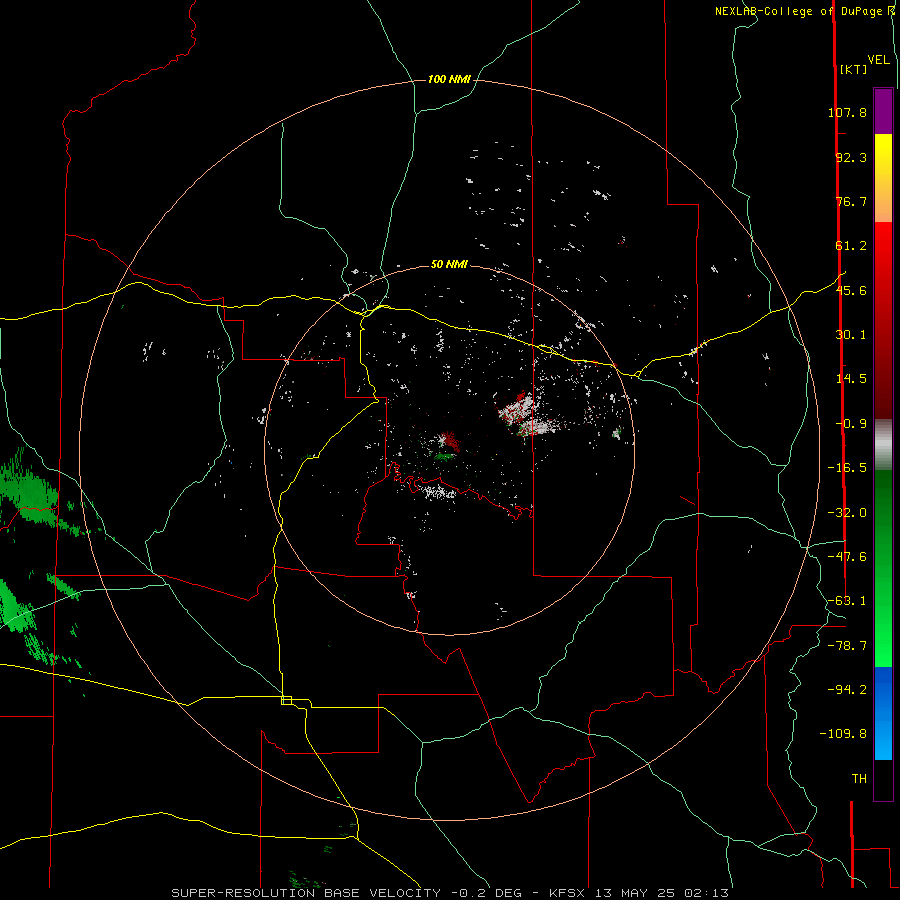Click the 107.8 velocity scale value

847,112
